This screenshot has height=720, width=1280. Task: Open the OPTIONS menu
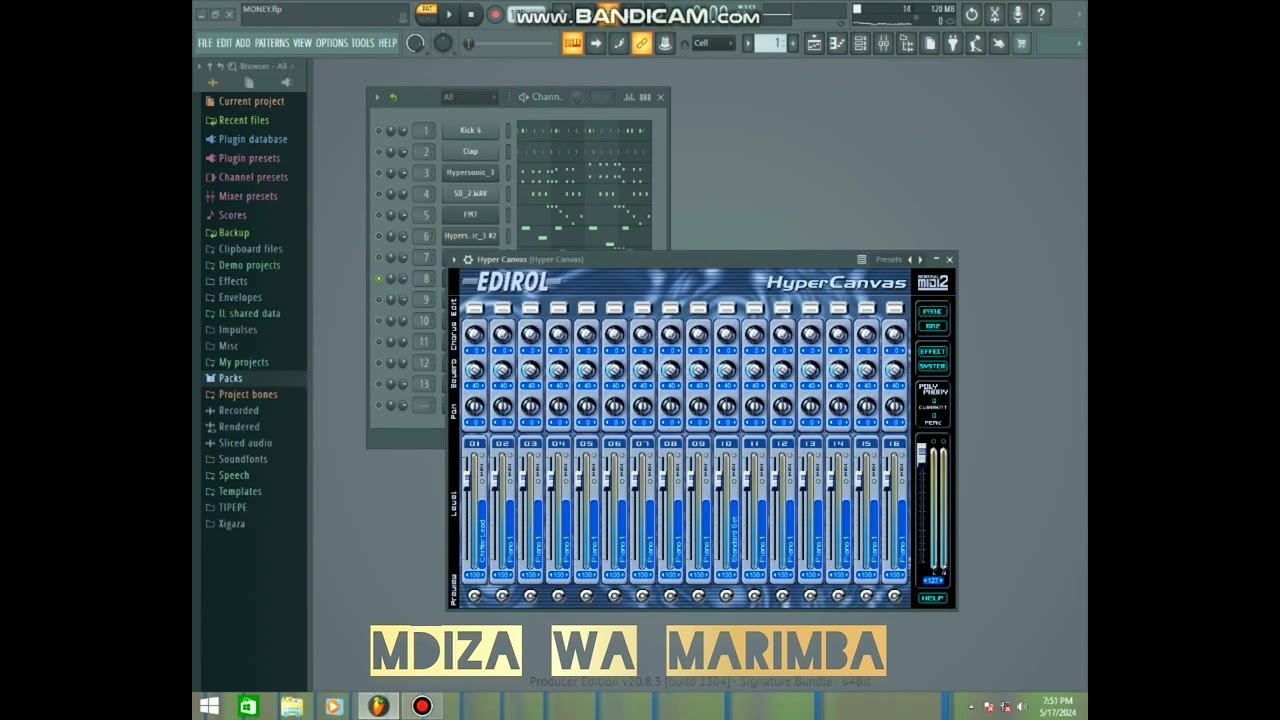pyautogui.click(x=332, y=43)
